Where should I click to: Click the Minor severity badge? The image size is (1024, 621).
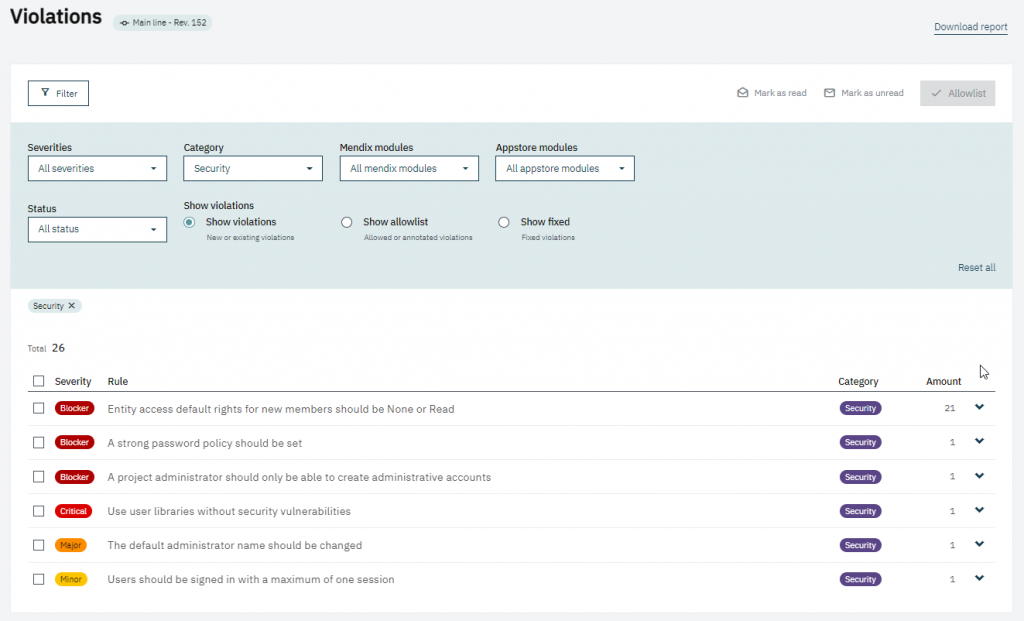click(x=71, y=579)
